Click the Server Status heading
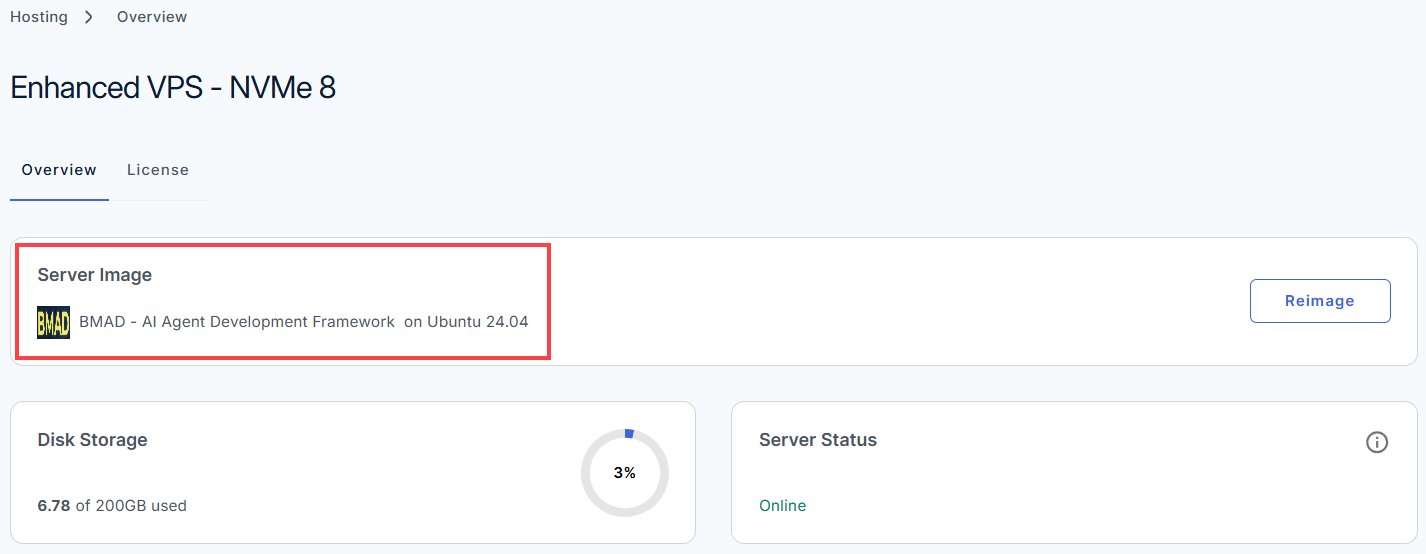 click(818, 440)
